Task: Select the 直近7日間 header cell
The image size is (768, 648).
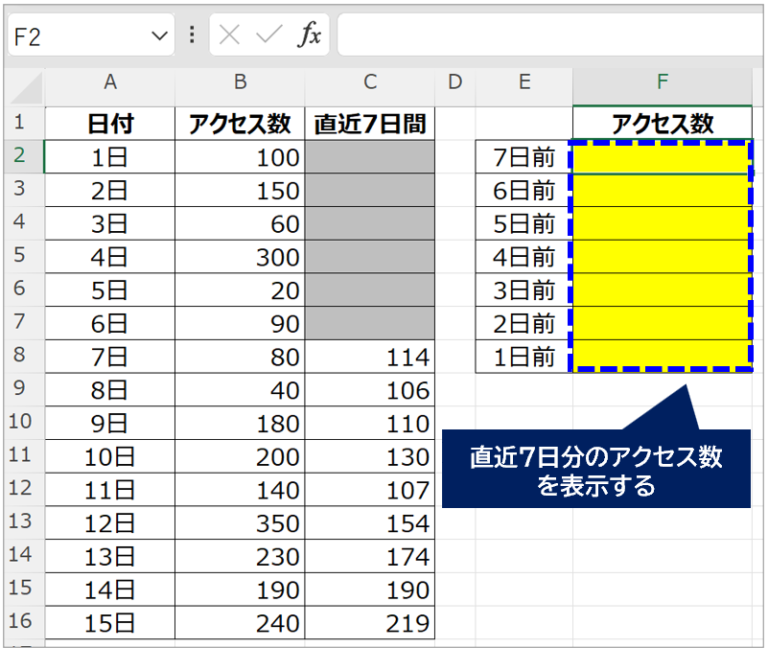Action: point(370,123)
